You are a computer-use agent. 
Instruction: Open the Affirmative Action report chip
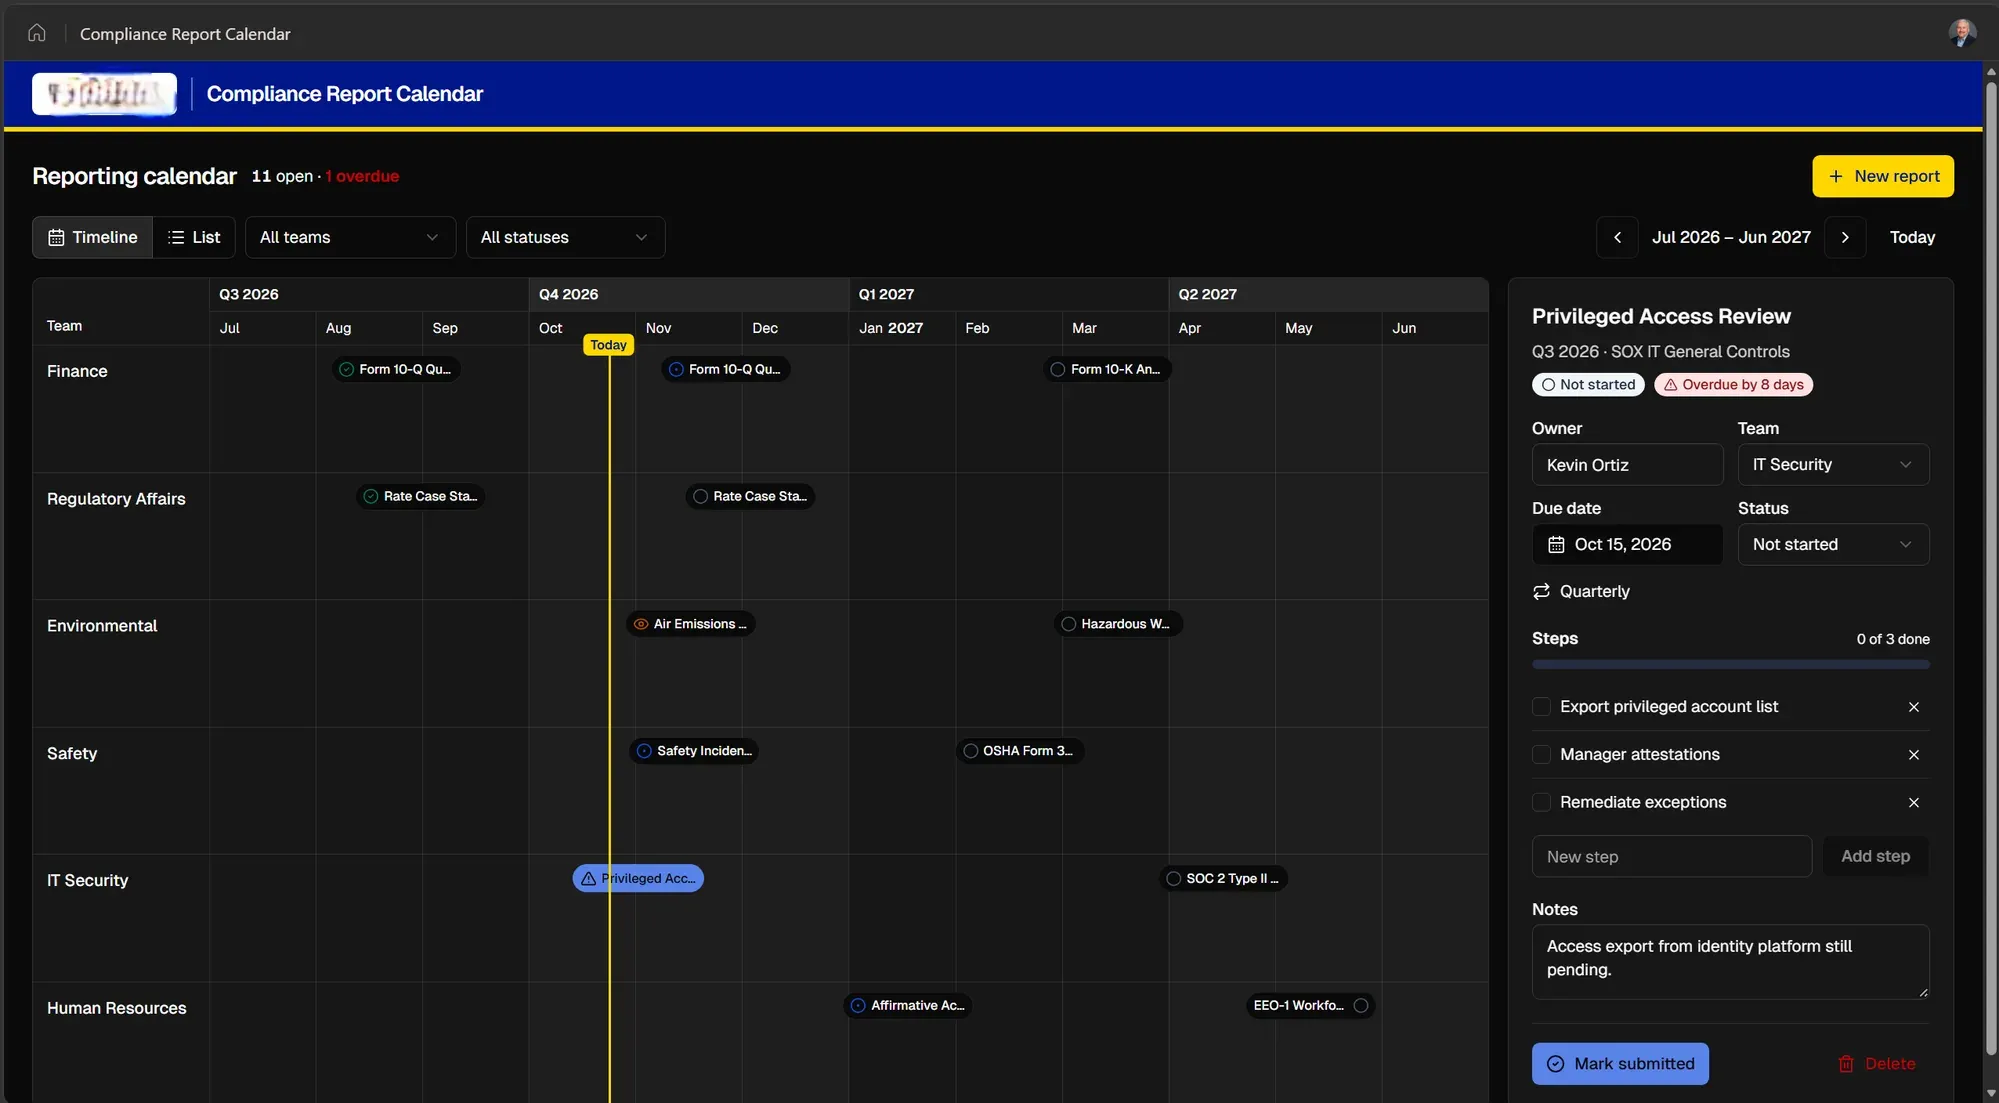click(907, 1006)
